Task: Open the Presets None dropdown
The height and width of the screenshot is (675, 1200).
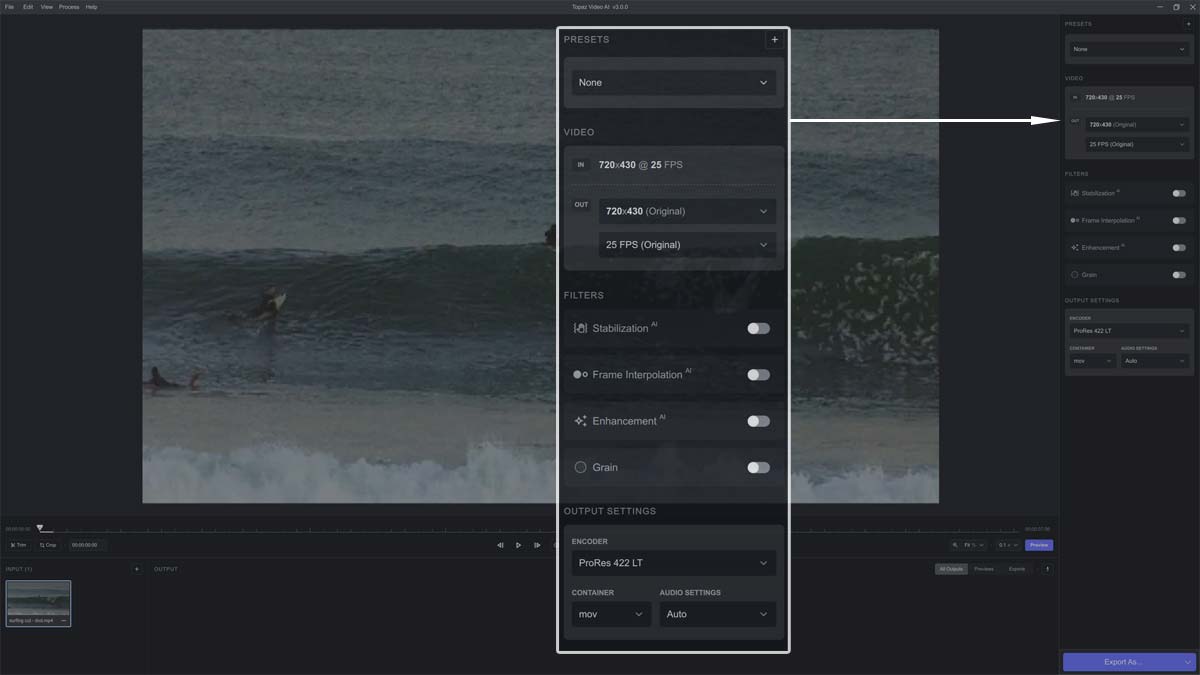Action: click(673, 82)
